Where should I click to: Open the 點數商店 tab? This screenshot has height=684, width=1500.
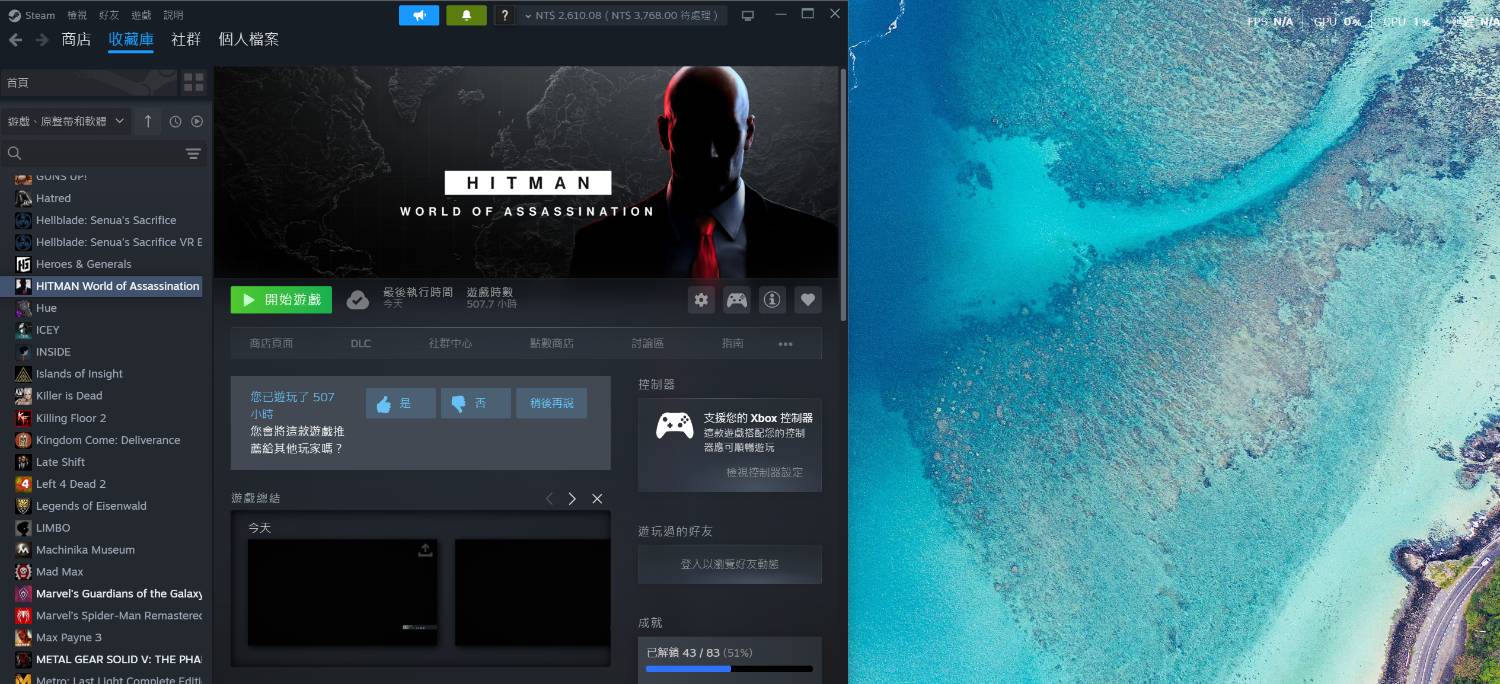(x=552, y=343)
